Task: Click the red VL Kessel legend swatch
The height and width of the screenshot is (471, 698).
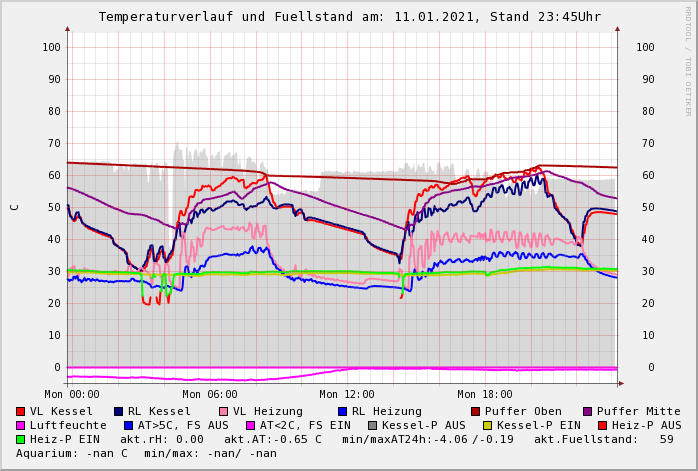Action: pos(21,411)
